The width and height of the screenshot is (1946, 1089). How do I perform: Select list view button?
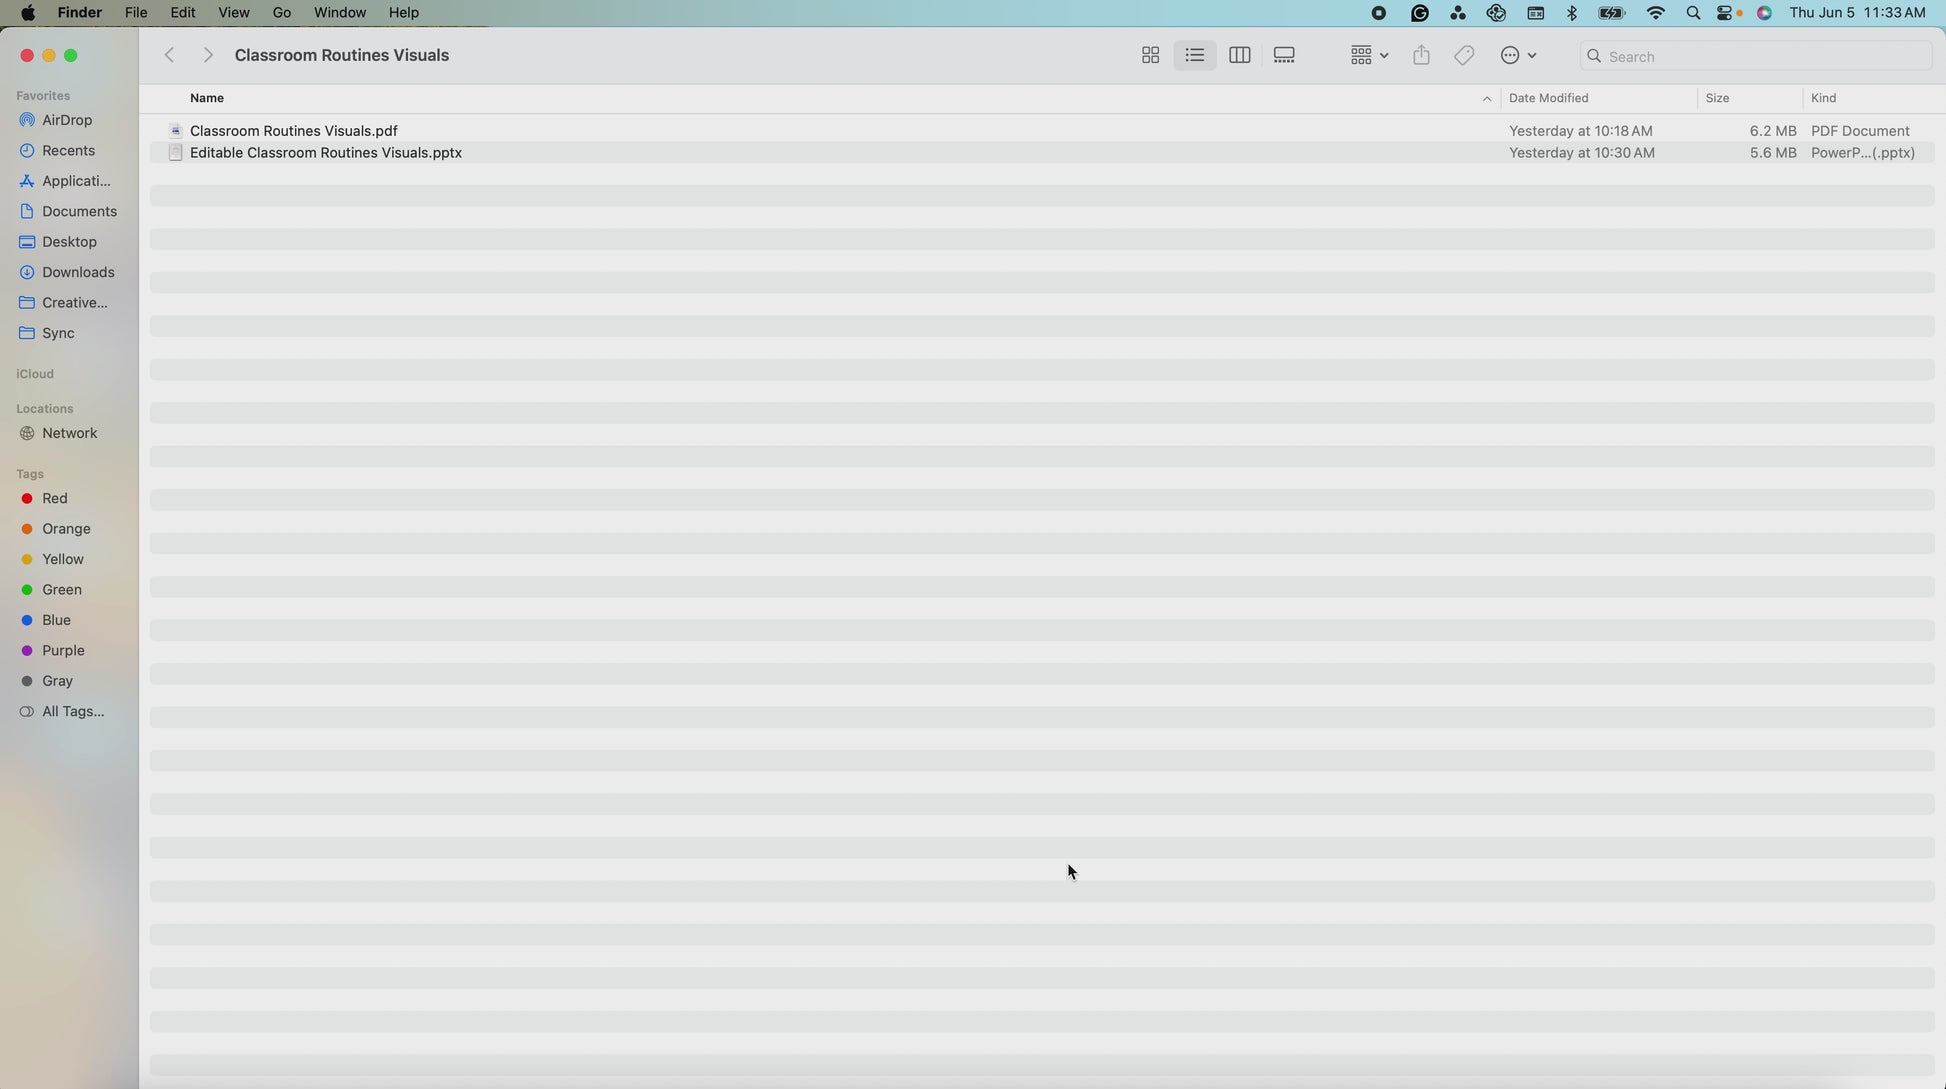pyautogui.click(x=1194, y=56)
